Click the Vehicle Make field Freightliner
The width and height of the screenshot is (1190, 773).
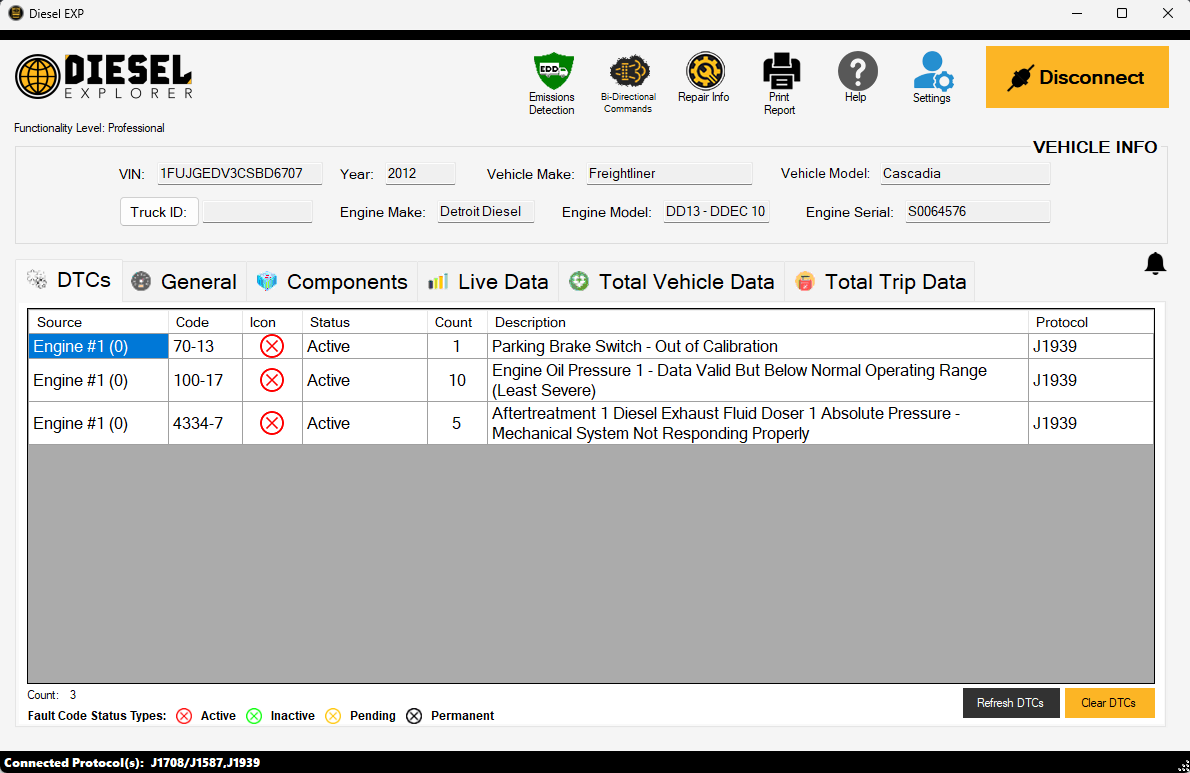coord(669,174)
